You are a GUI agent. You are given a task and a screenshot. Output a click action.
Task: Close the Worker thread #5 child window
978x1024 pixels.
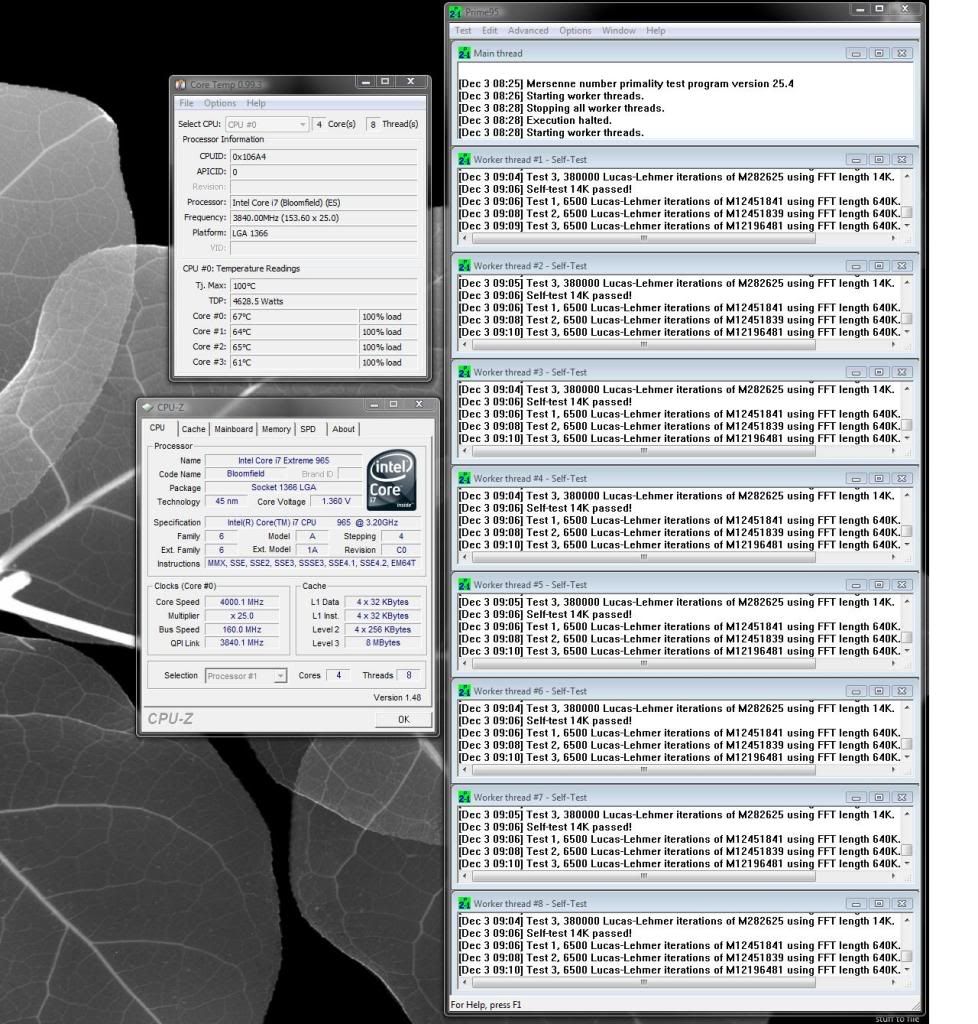(x=902, y=585)
